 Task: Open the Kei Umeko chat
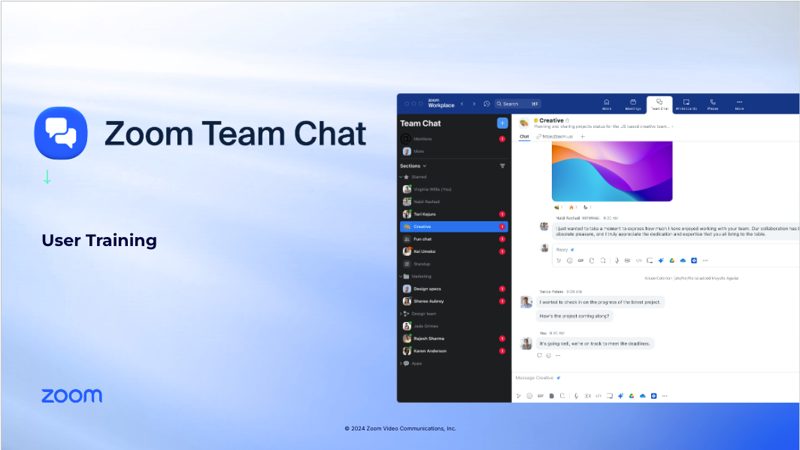pyautogui.click(x=454, y=252)
